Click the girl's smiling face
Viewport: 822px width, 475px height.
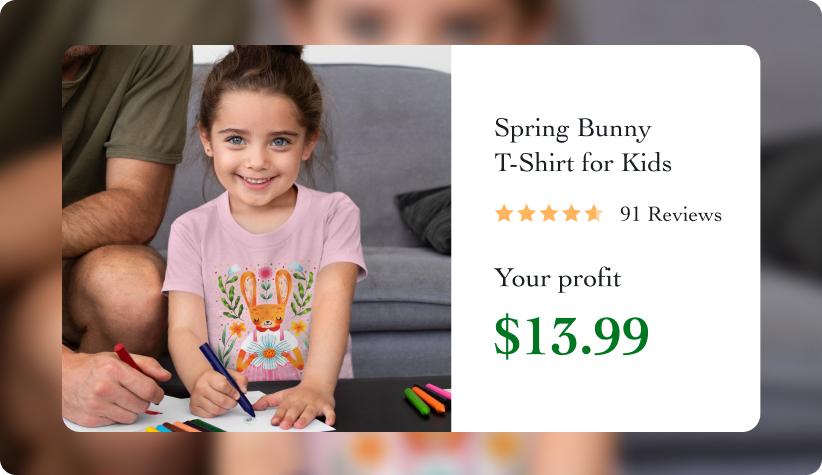click(257, 147)
